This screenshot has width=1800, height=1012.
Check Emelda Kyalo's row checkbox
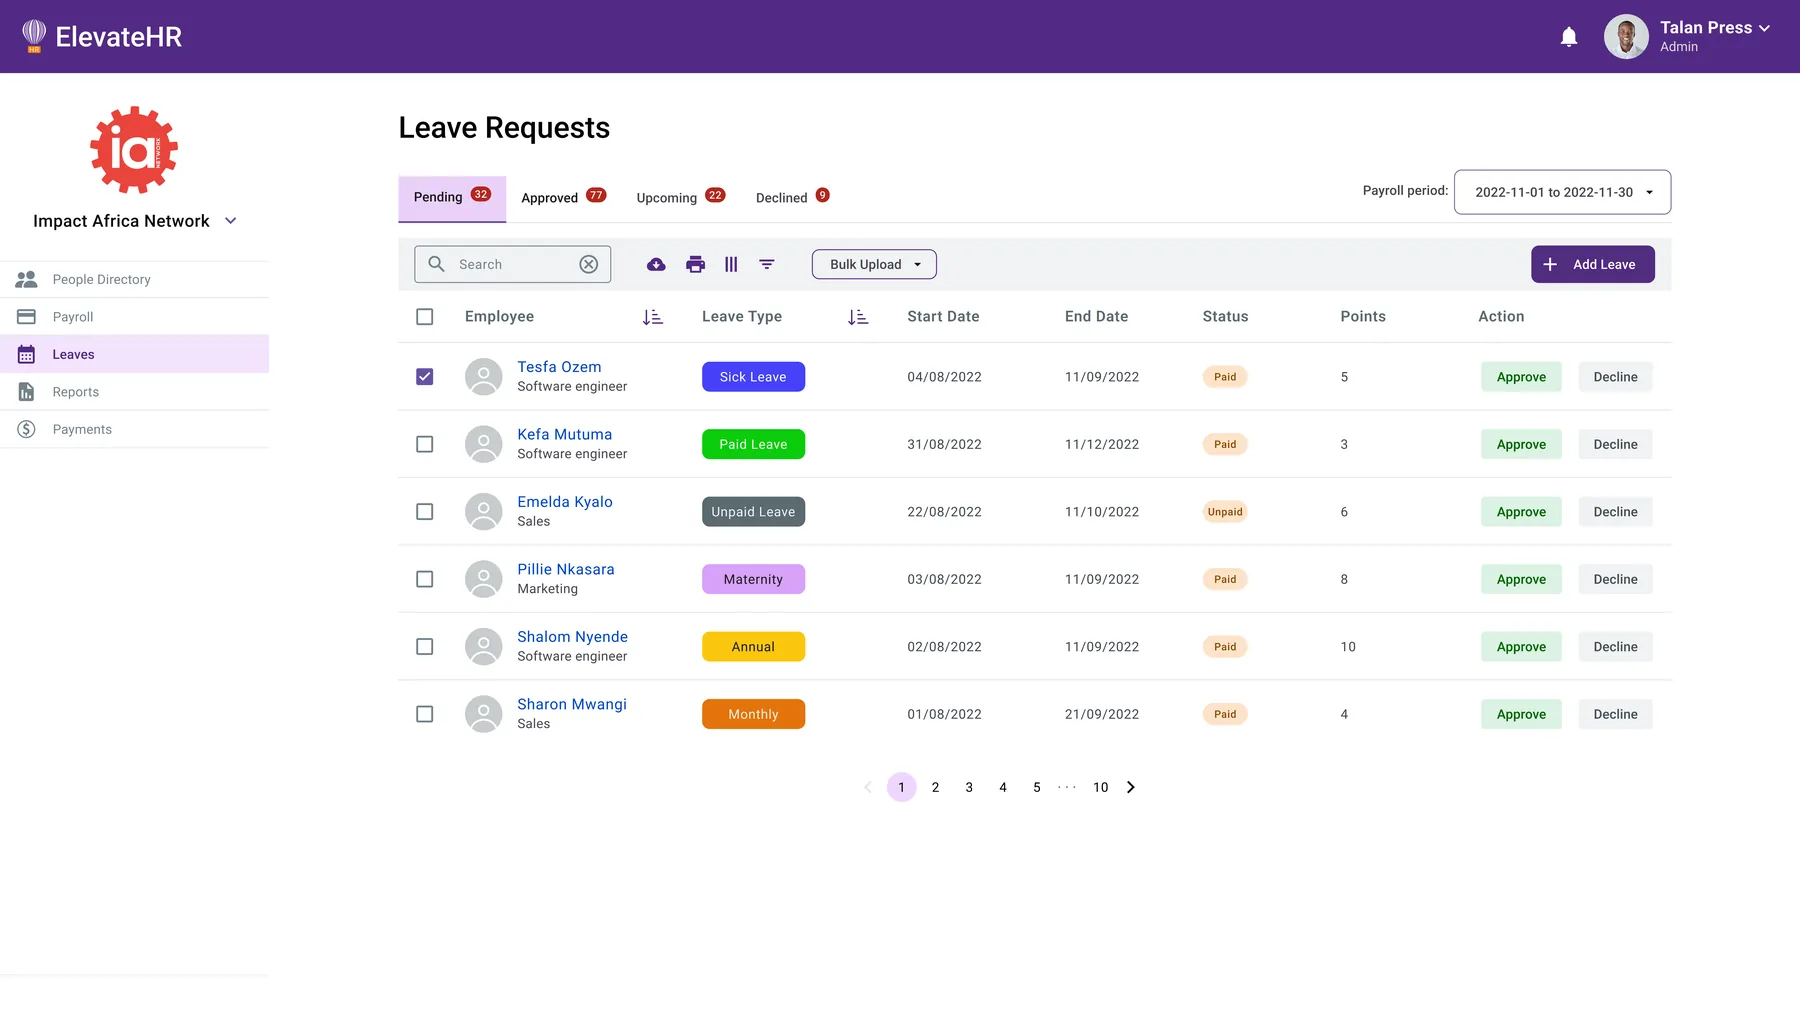[x=425, y=512]
